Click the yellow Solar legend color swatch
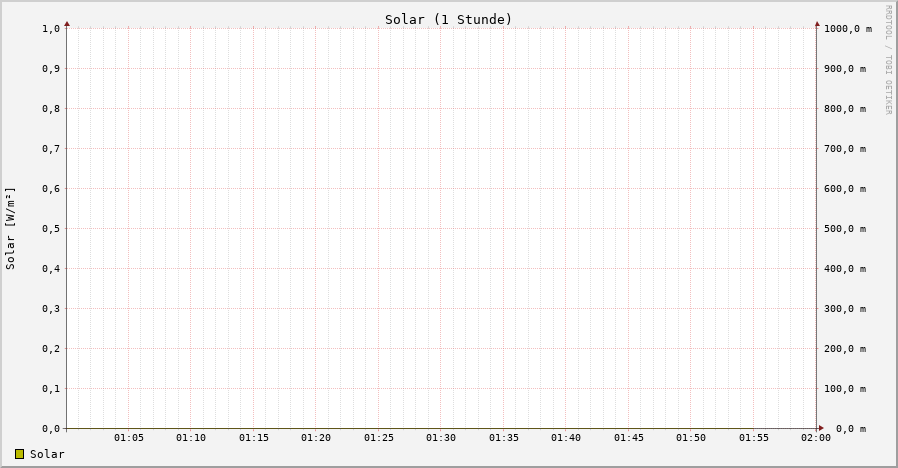898x468 pixels. [x=19, y=454]
